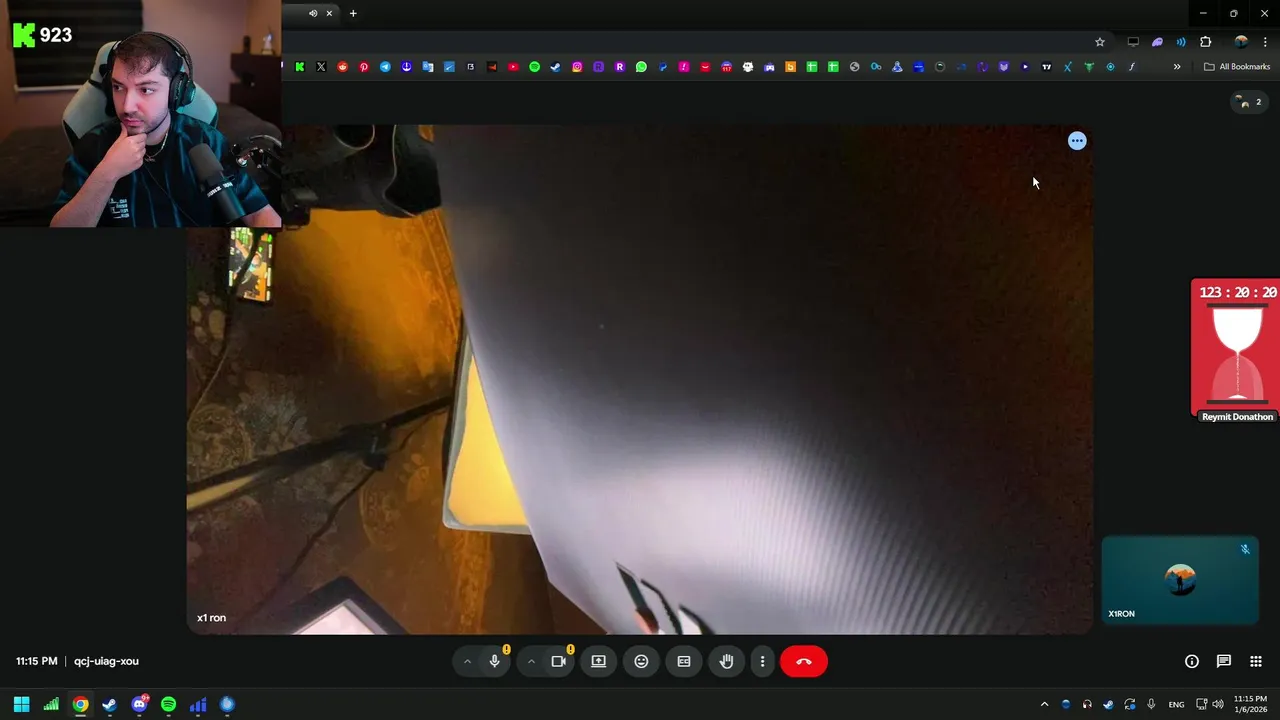Open Chrome three-dot menu
The image size is (1280, 720).
pos(1265,42)
